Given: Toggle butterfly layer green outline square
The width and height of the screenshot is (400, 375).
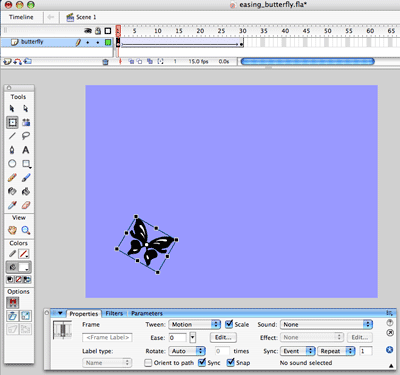Looking at the screenshot, I should click(108, 42).
